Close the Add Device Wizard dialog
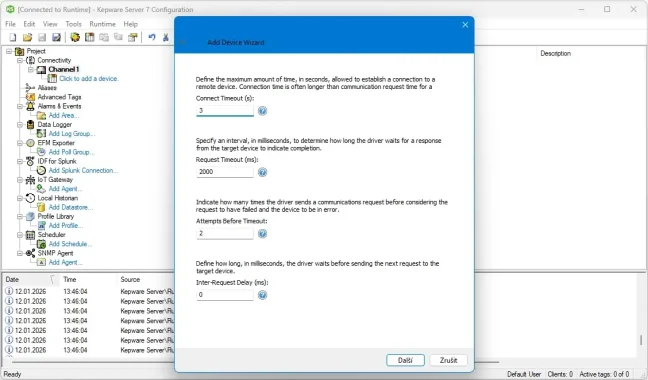This screenshot has width=648, height=380. tap(465, 25)
